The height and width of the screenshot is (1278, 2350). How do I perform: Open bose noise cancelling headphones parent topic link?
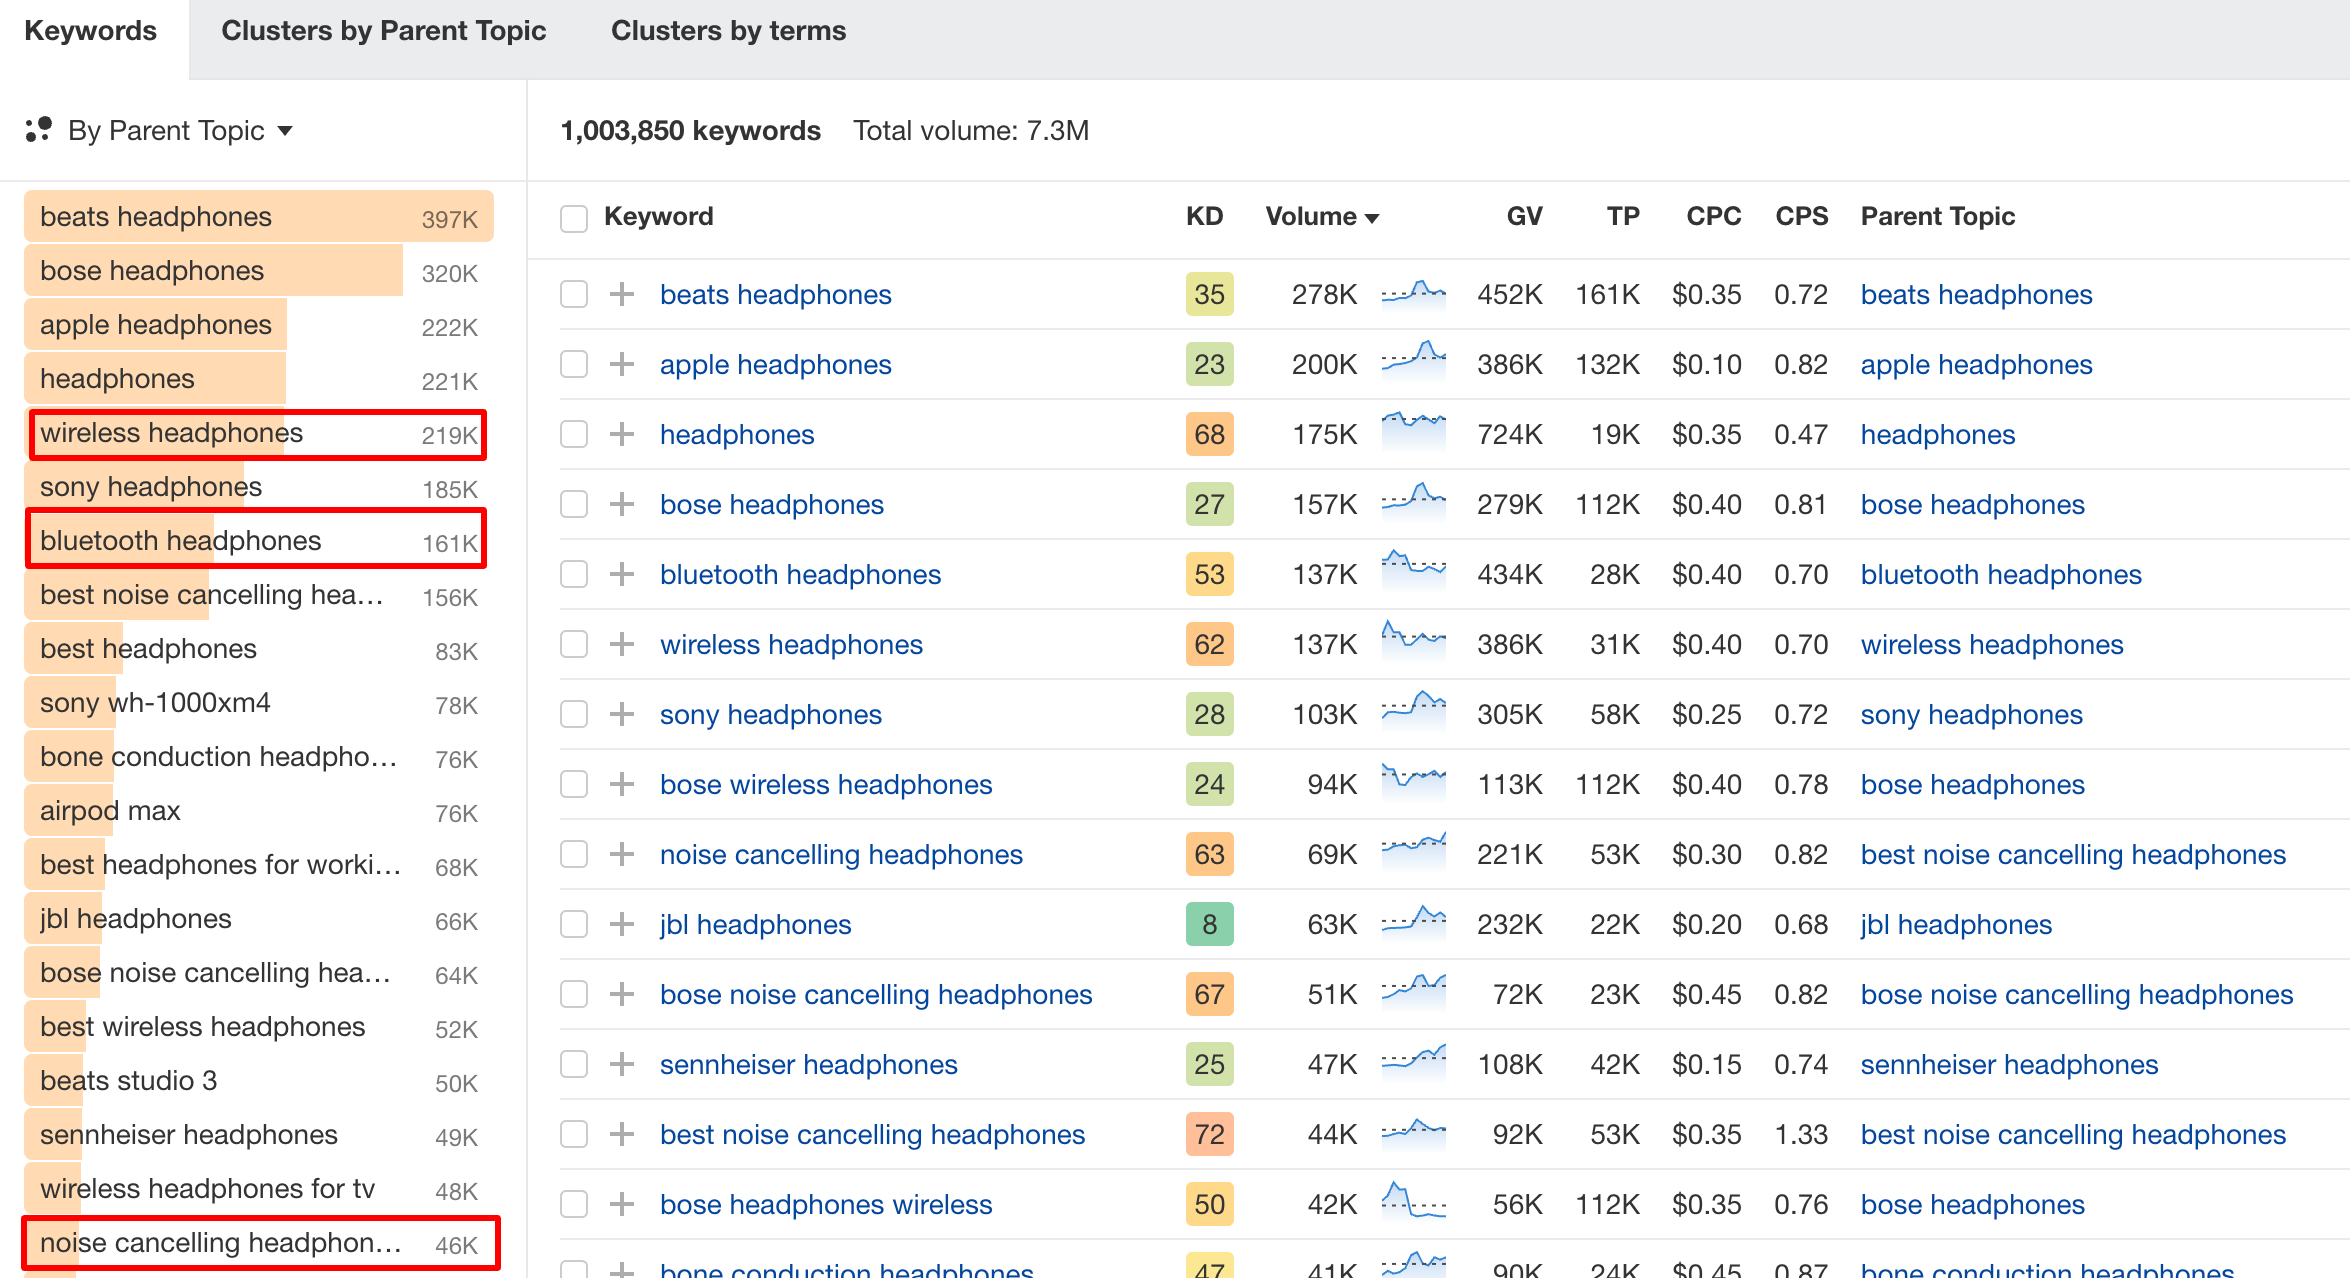click(2077, 994)
